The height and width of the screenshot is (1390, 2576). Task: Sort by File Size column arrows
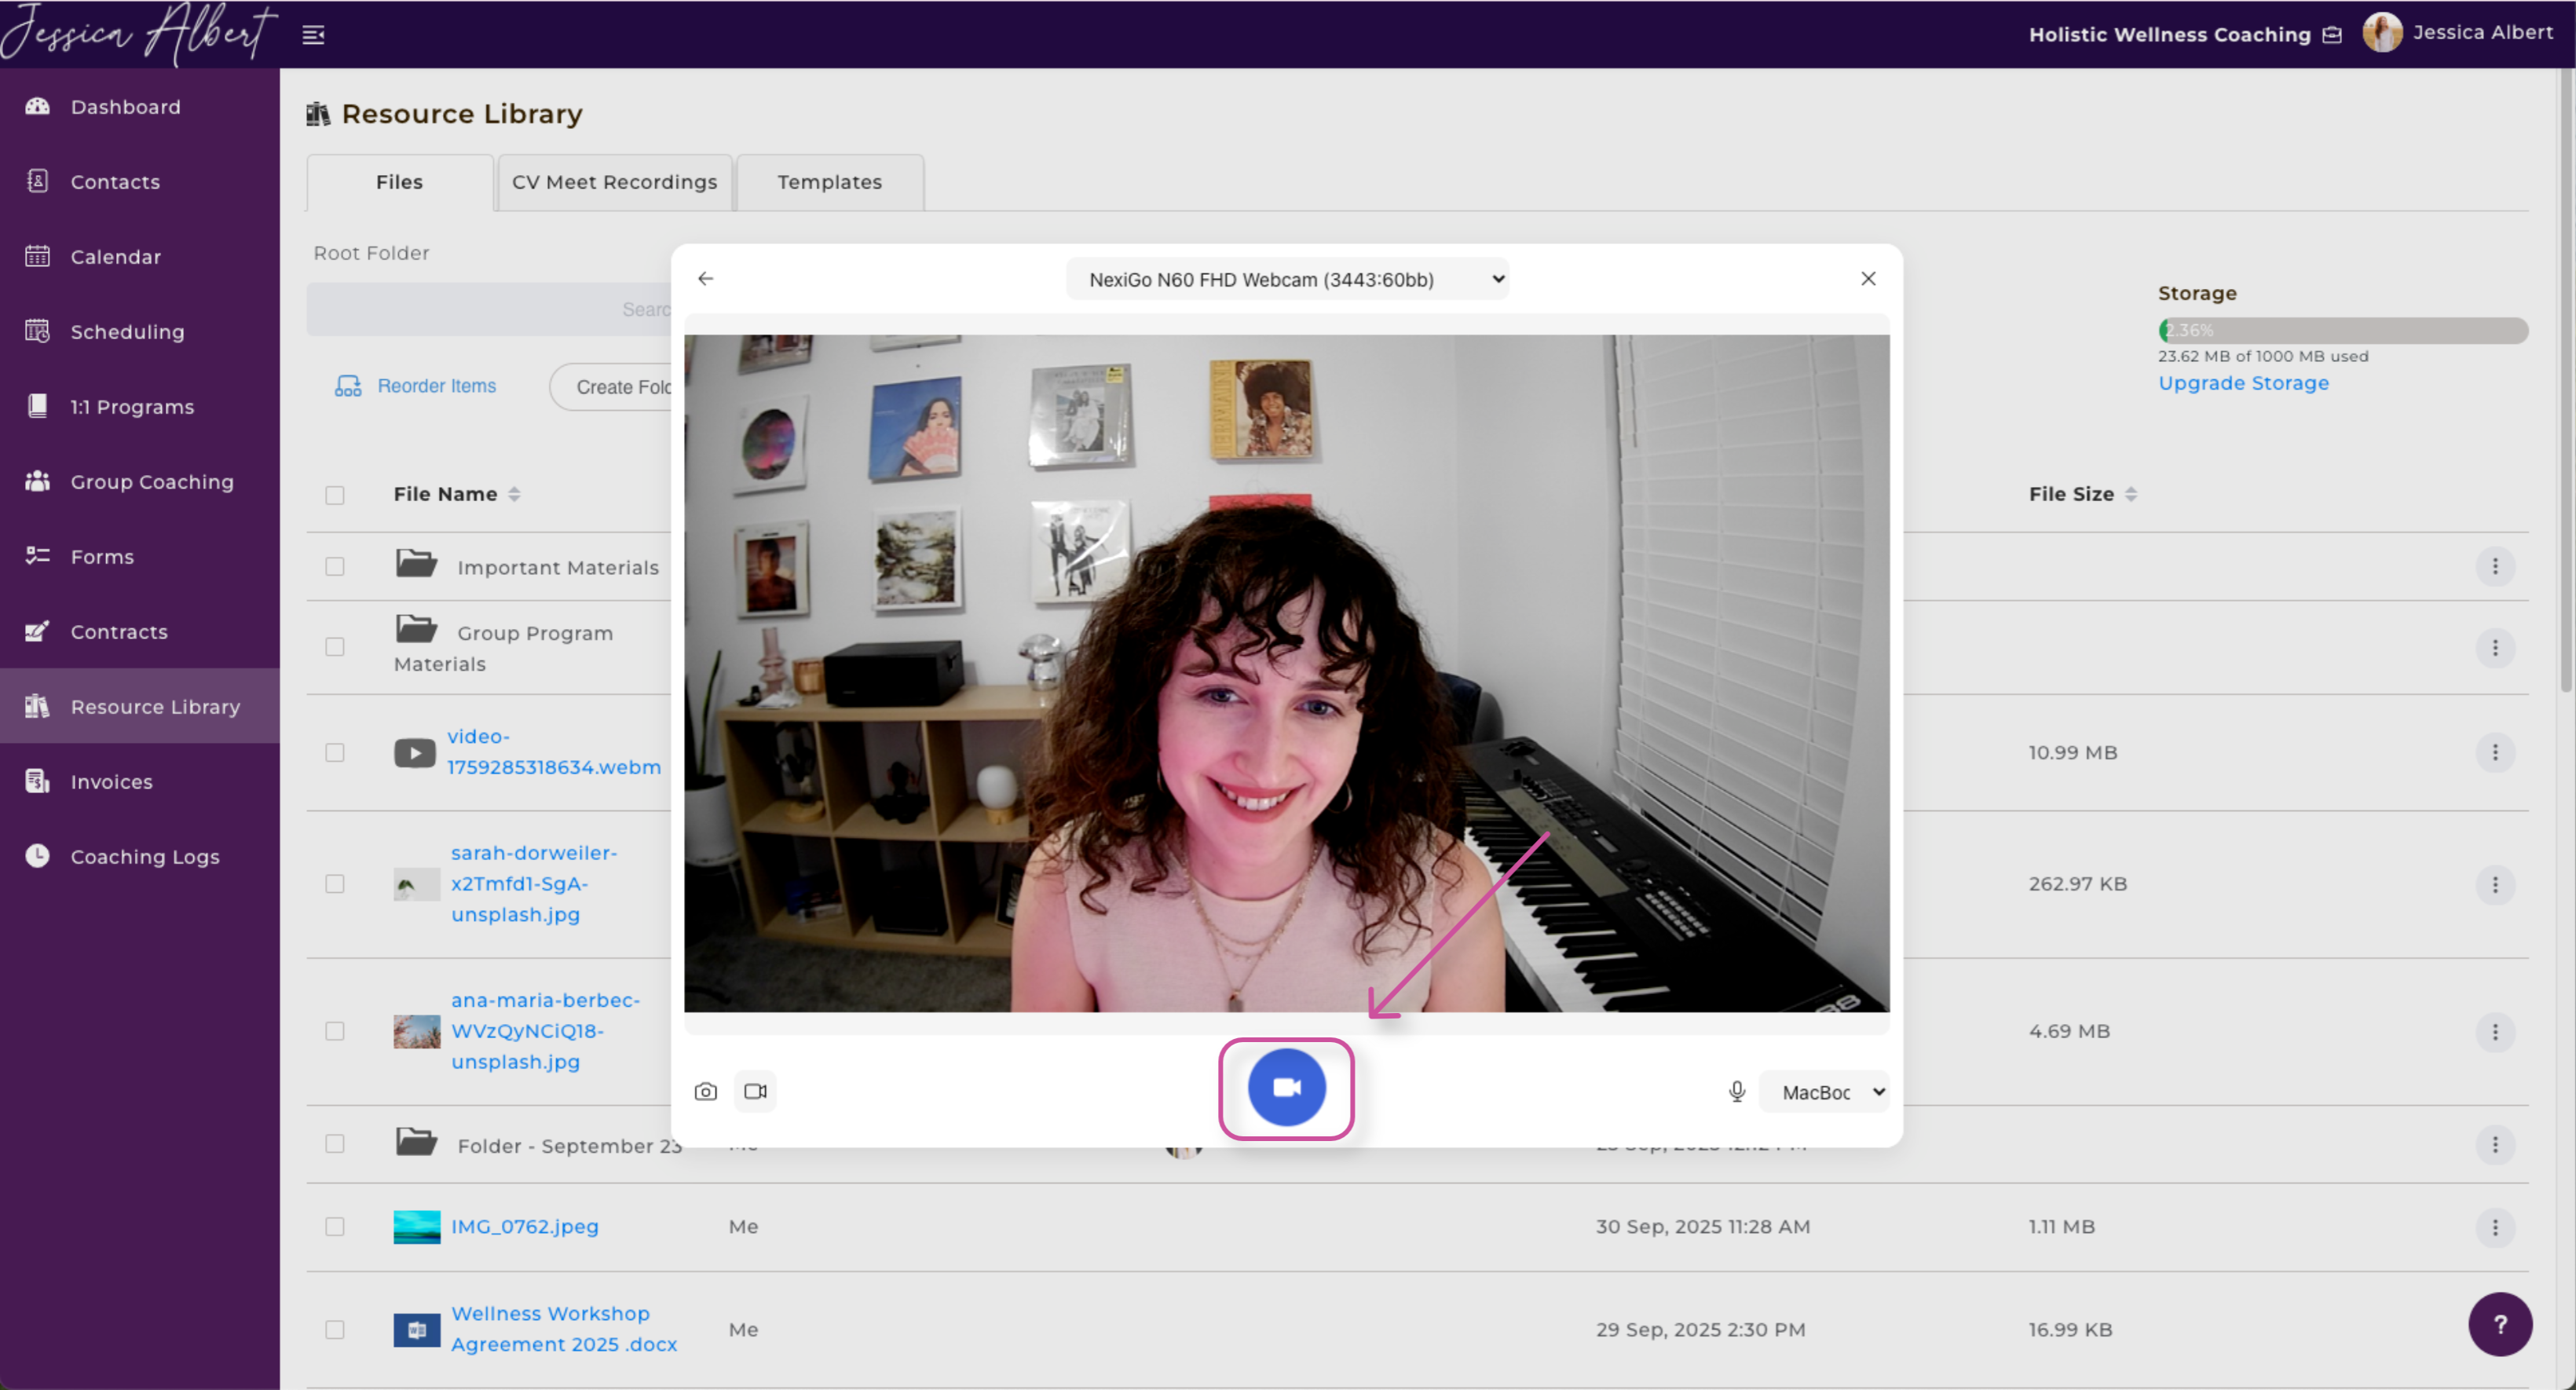tap(2130, 494)
